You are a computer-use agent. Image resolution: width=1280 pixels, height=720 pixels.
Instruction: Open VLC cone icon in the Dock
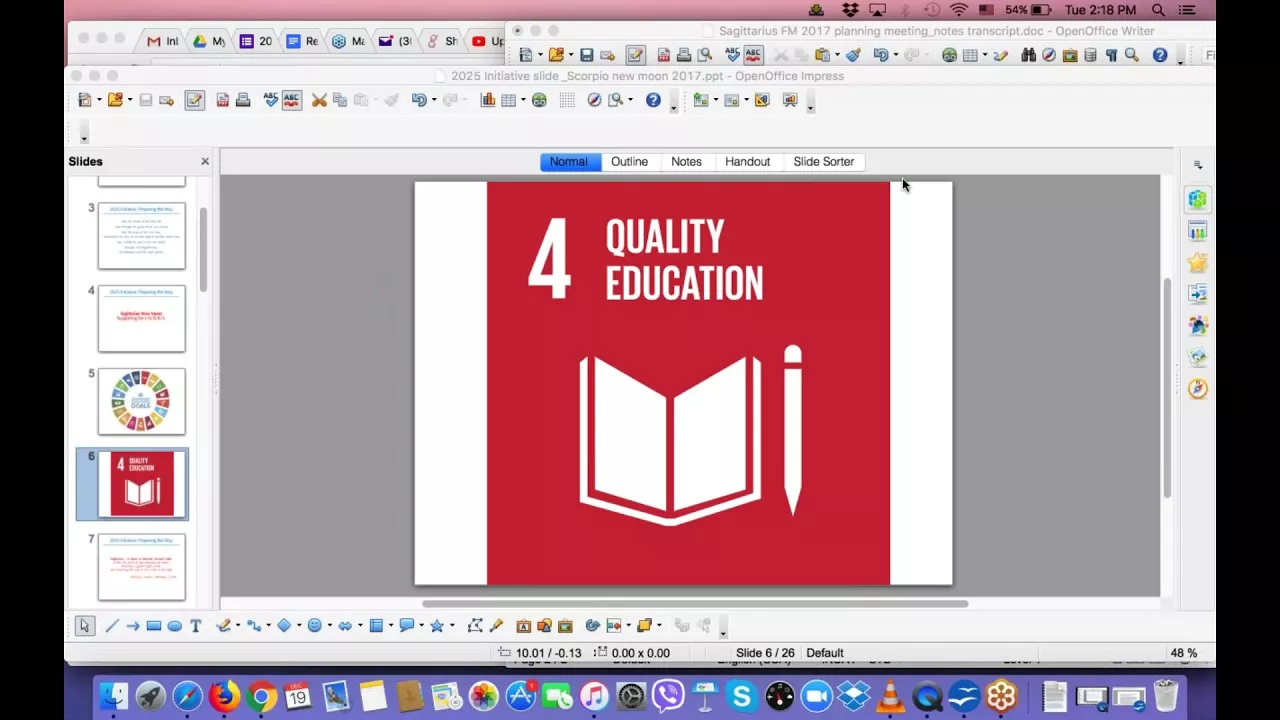click(890, 696)
